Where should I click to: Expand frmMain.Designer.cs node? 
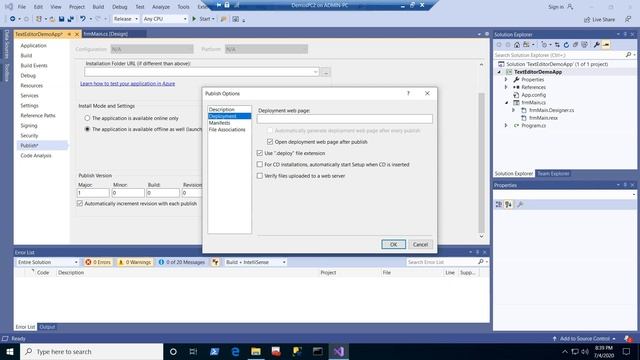(513, 110)
